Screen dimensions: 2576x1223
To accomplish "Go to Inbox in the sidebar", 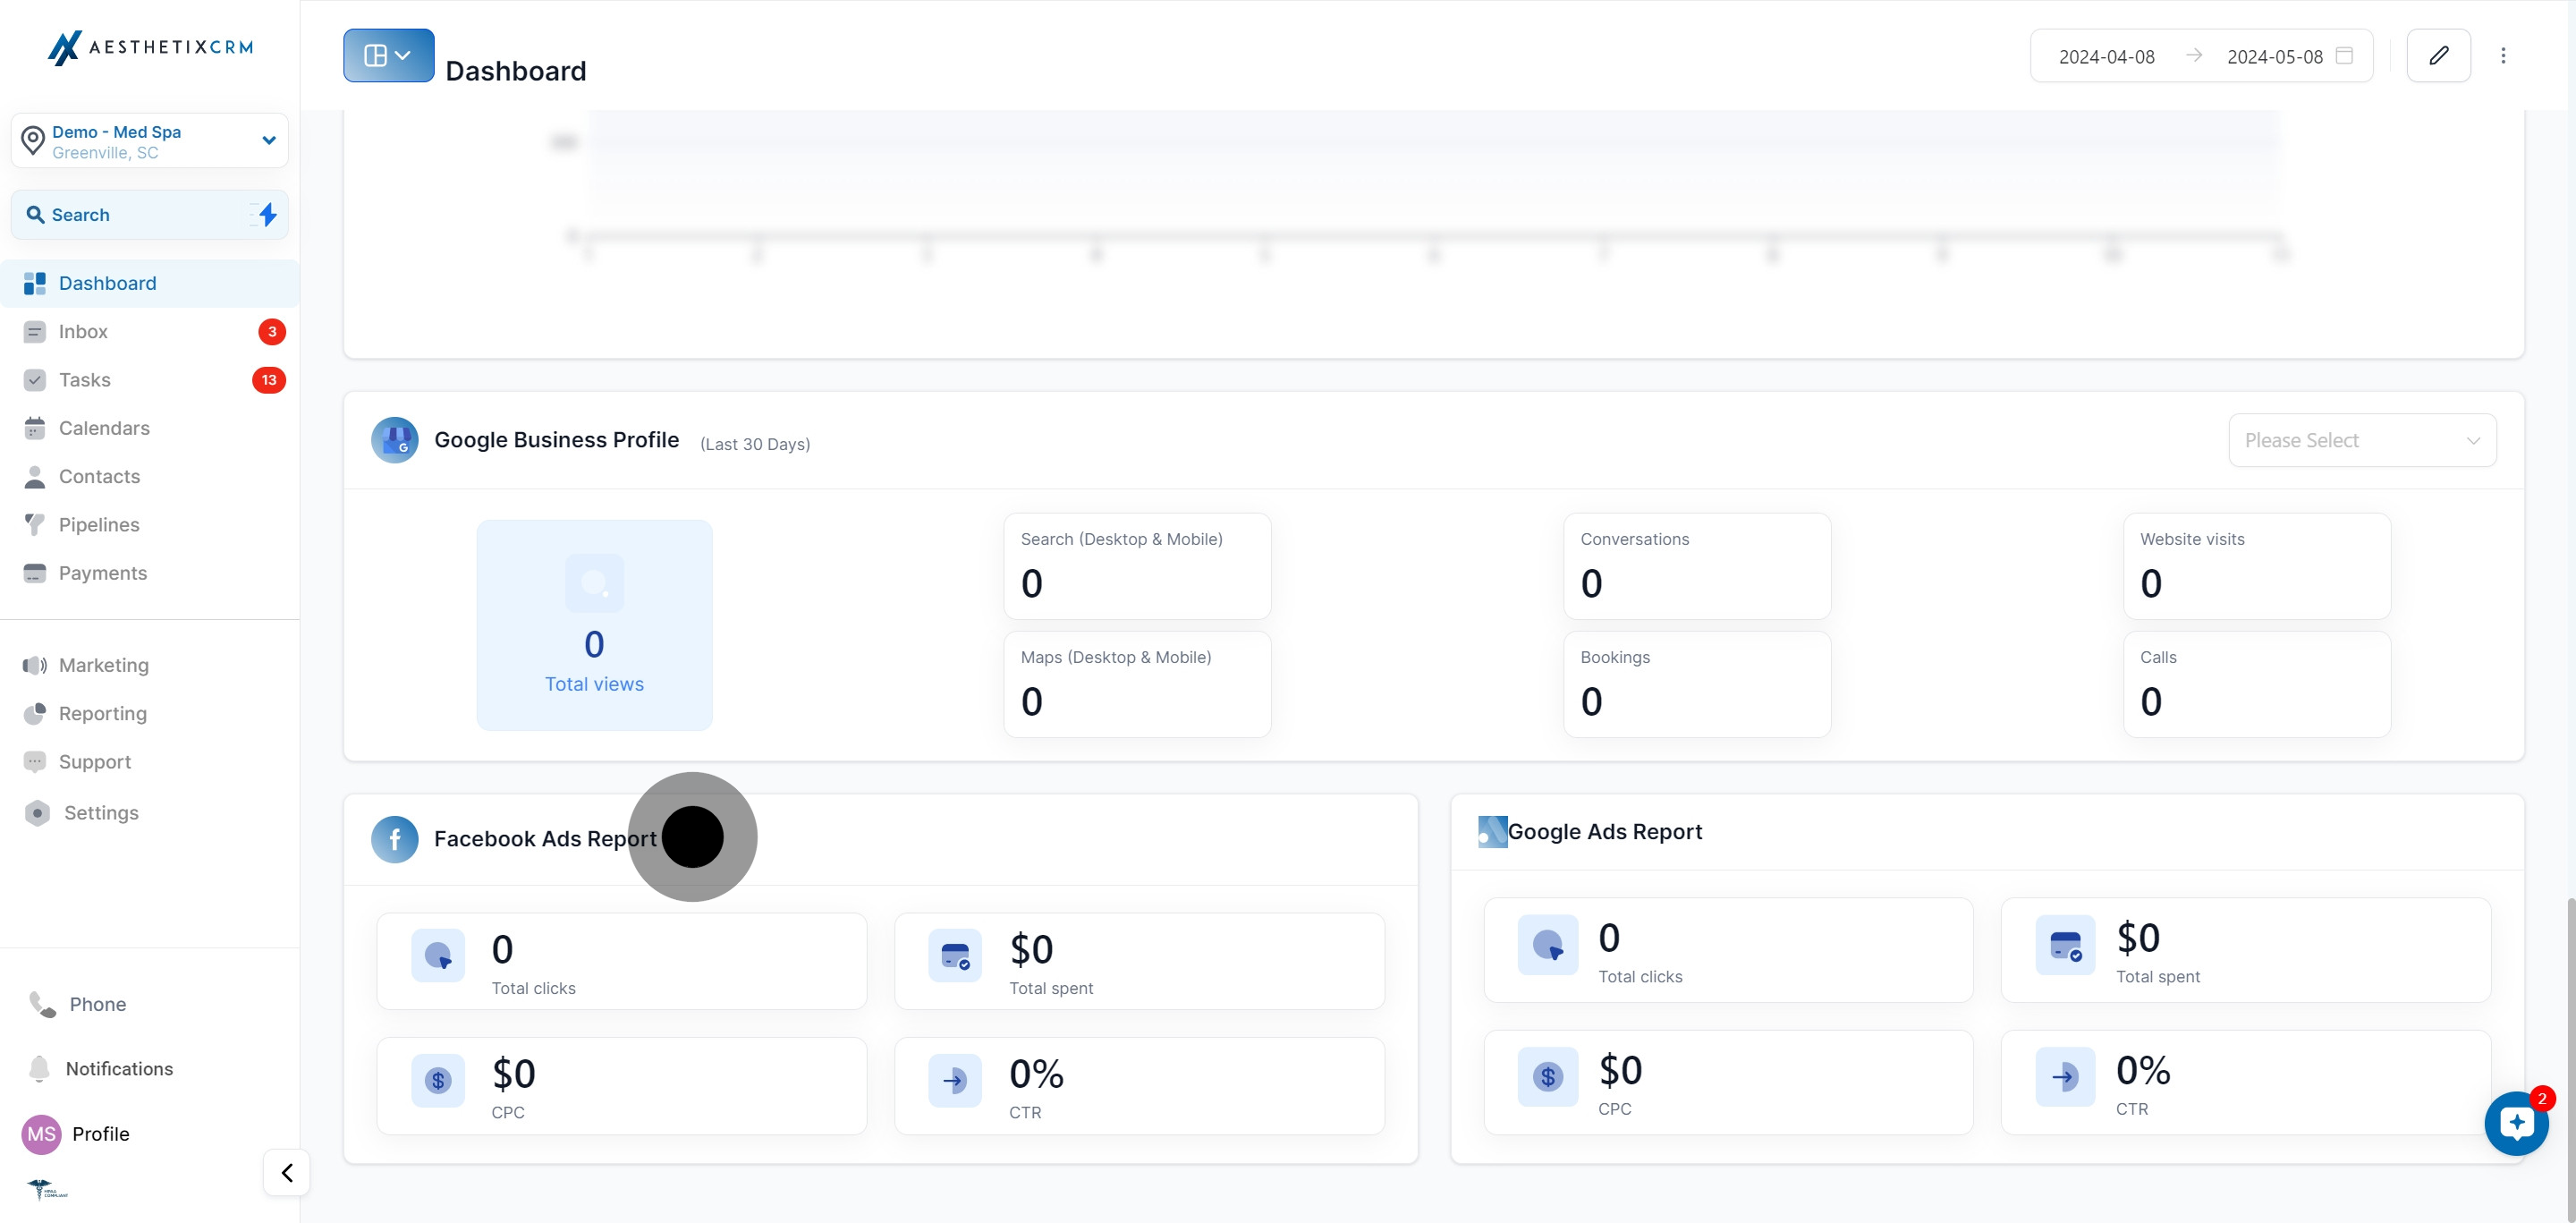I will [x=83, y=332].
